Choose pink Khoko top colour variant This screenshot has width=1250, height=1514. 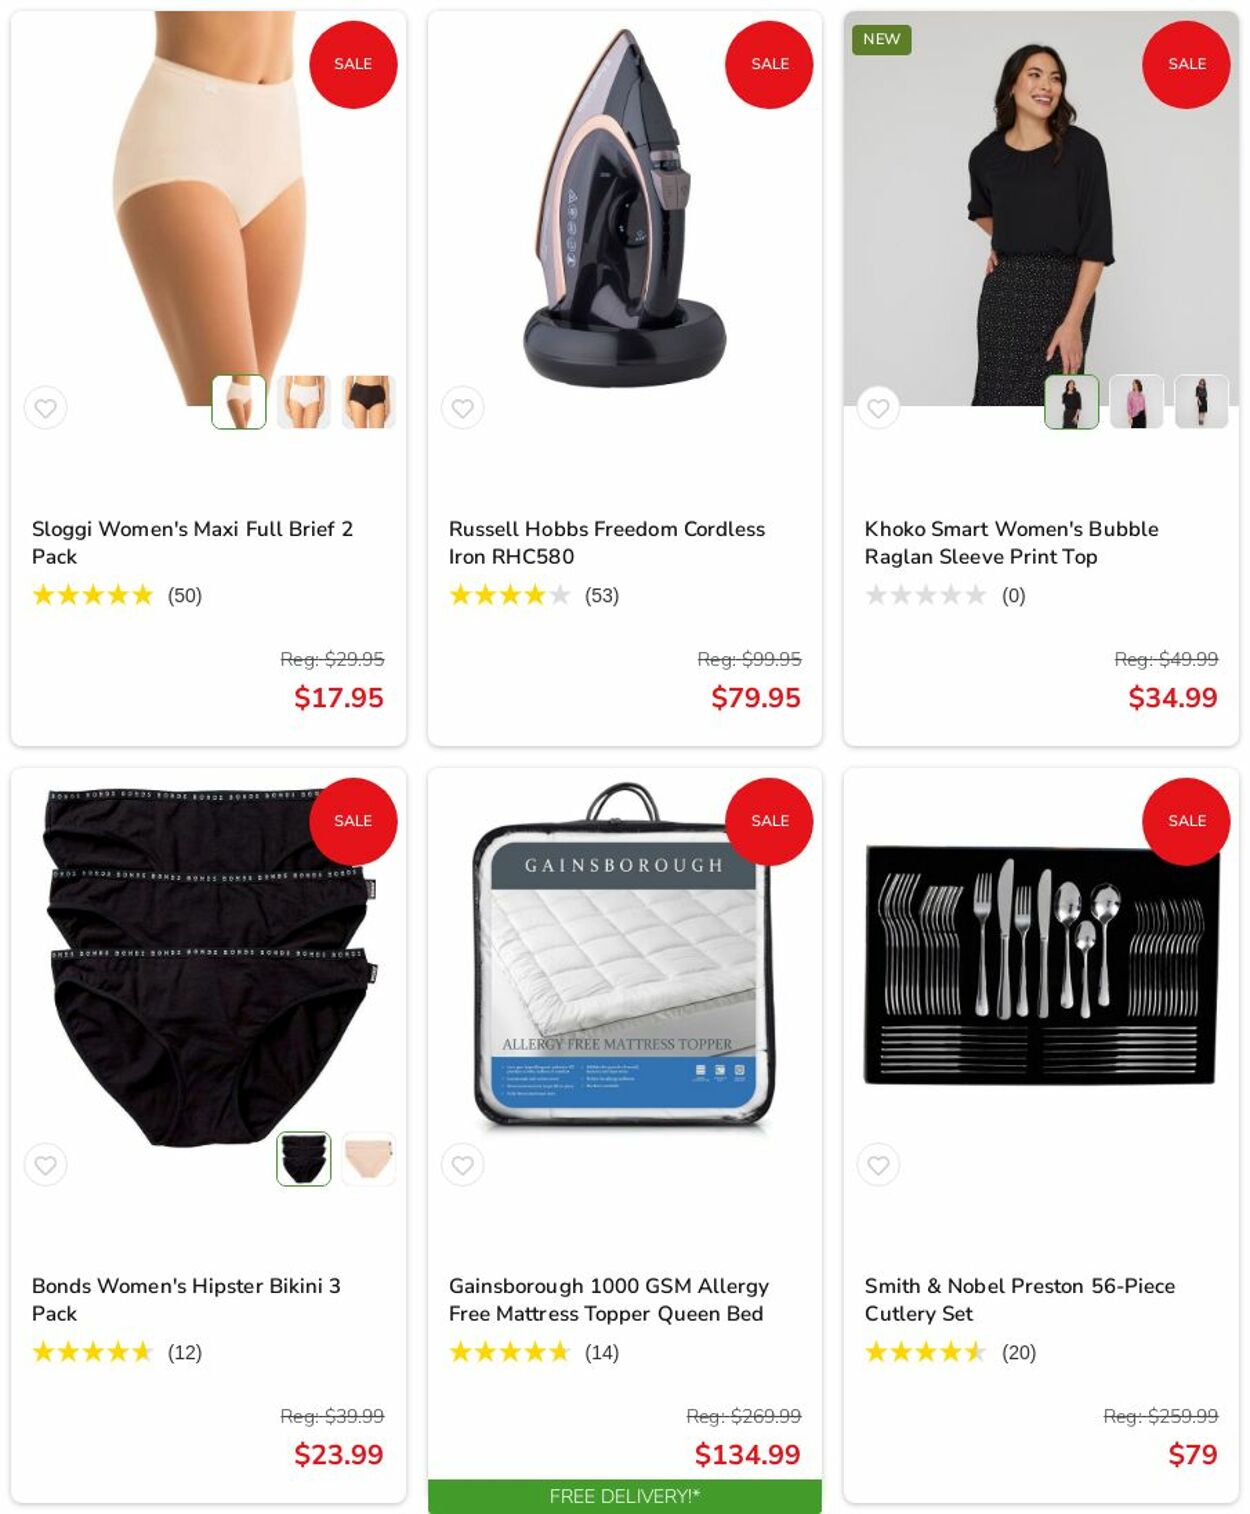1136,402
